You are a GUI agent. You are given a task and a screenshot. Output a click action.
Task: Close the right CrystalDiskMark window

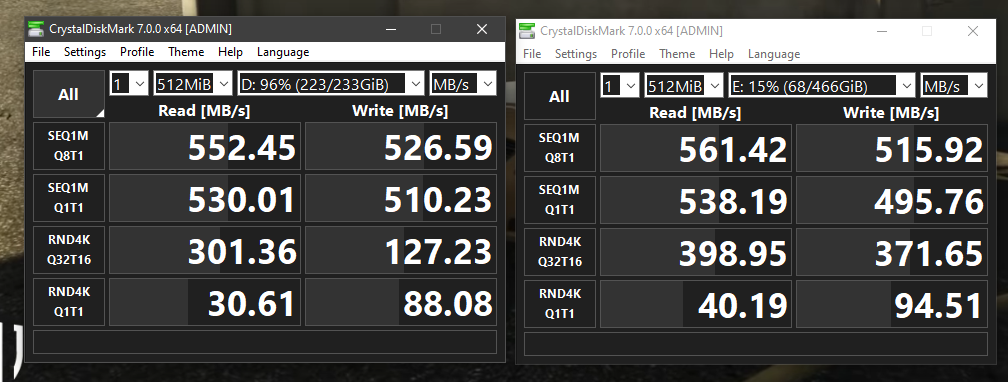point(973,31)
